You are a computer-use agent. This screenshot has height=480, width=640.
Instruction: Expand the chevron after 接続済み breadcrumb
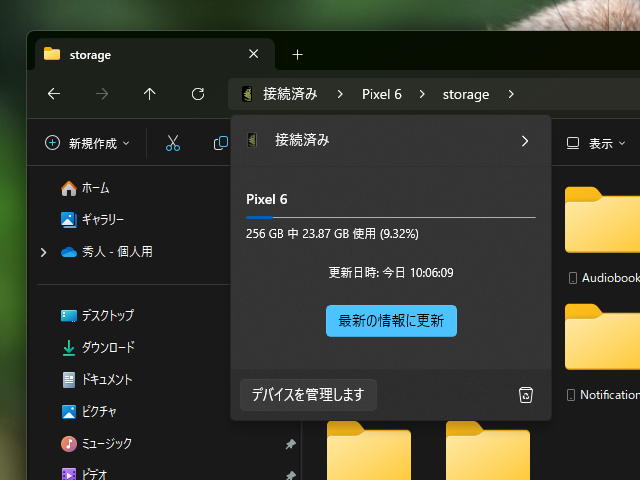click(340, 94)
